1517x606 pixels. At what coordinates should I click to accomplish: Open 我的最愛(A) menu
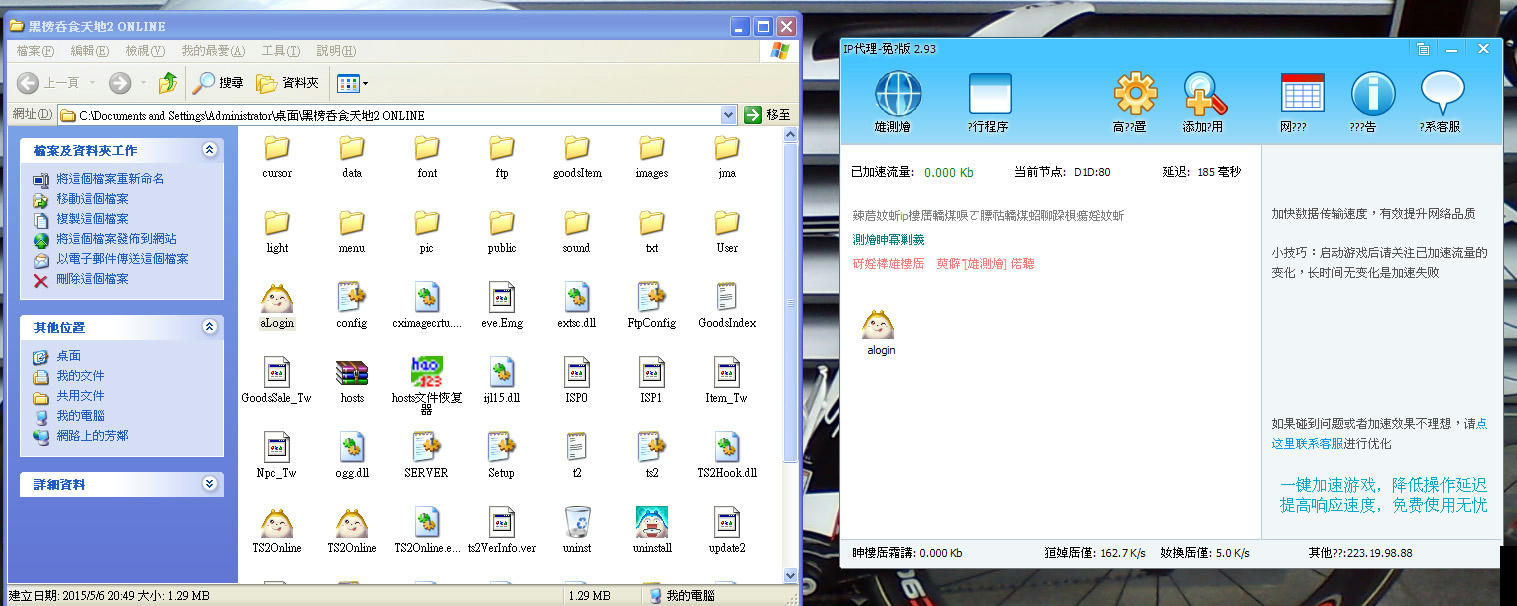pyautogui.click(x=213, y=51)
